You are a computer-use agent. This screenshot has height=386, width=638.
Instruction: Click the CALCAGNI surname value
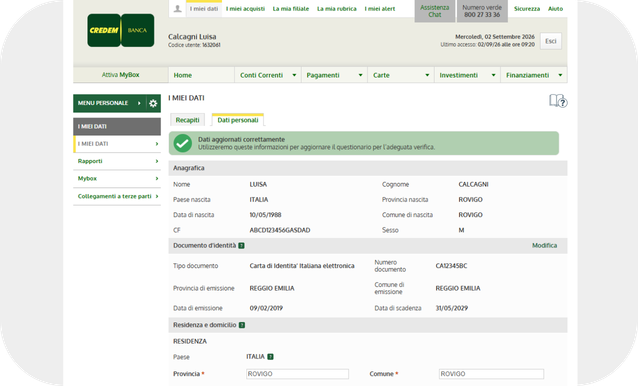pos(473,184)
